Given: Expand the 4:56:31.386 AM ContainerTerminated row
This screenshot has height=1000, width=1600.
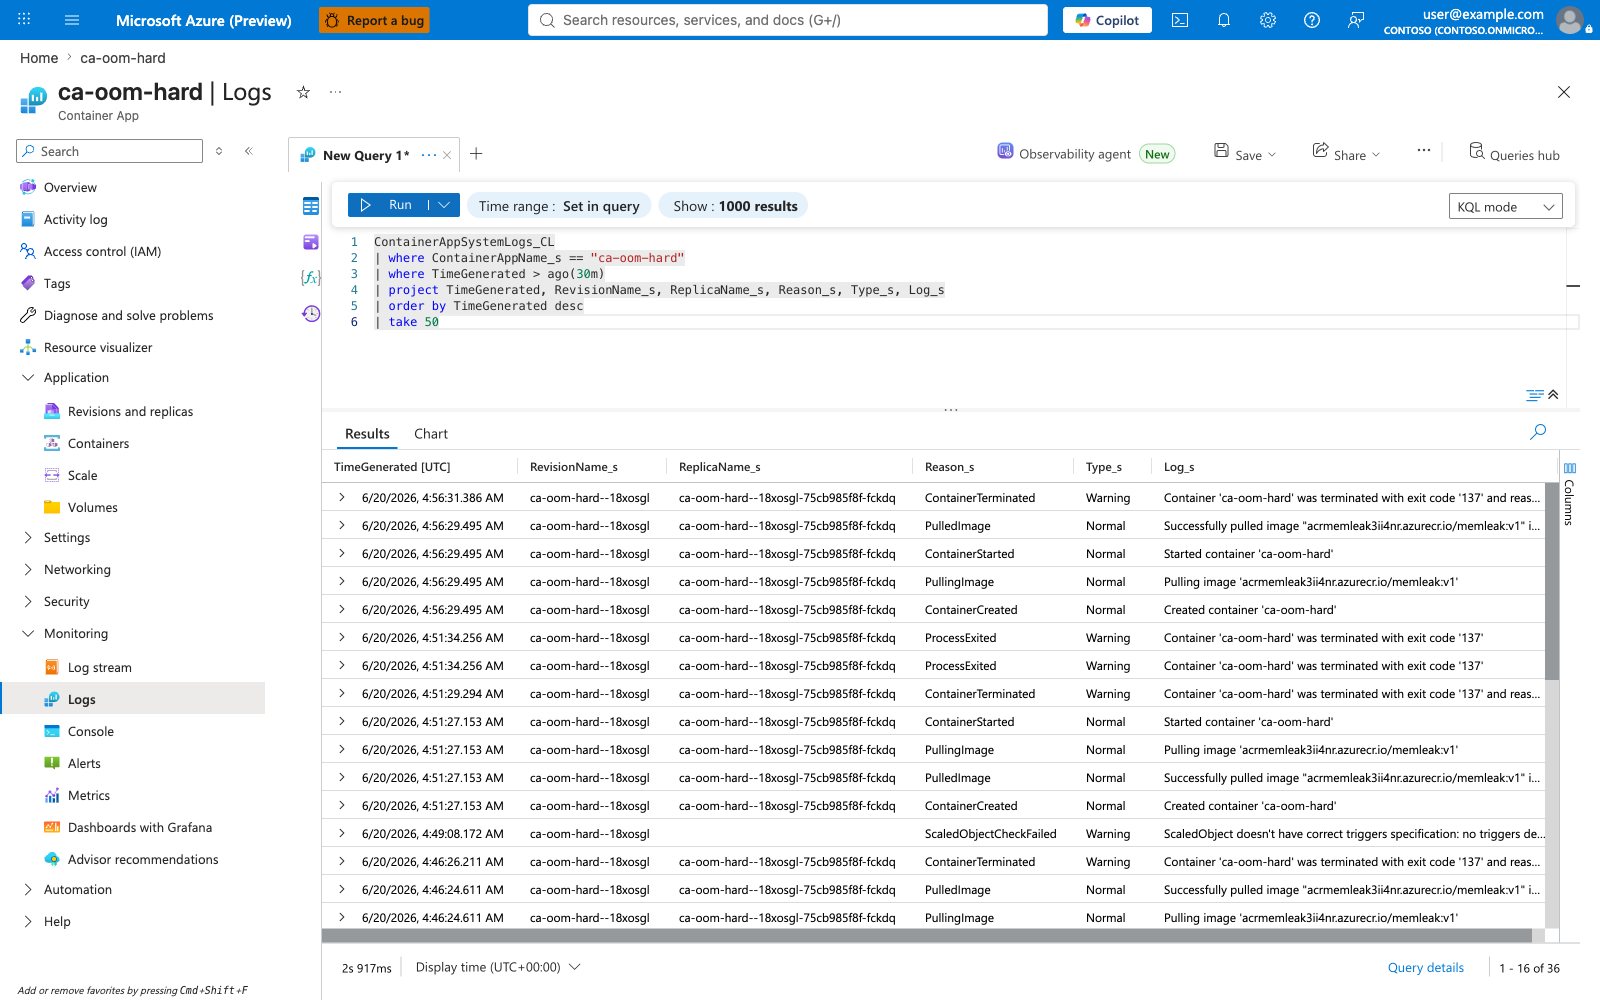Looking at the screenshot, I should coord(342,497).
